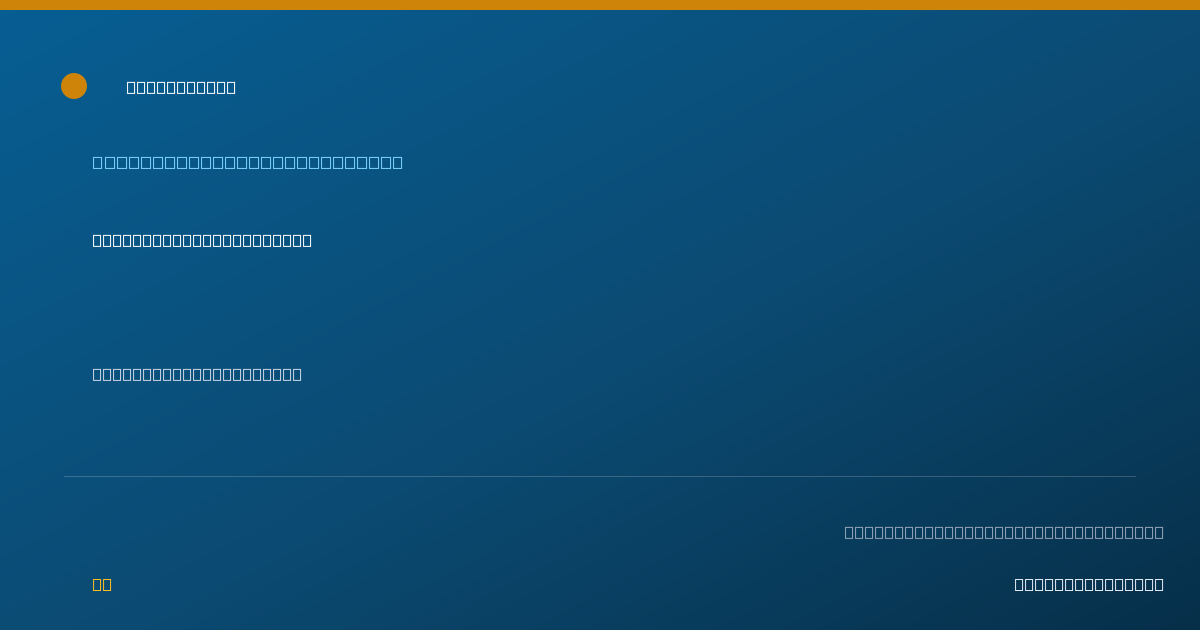Click the first character of the white footer text

tap(1020, 584)
